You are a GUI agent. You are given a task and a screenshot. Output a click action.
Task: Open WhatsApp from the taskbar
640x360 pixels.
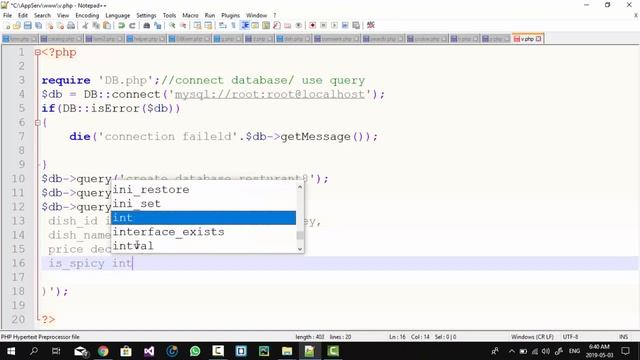point(195,351)
